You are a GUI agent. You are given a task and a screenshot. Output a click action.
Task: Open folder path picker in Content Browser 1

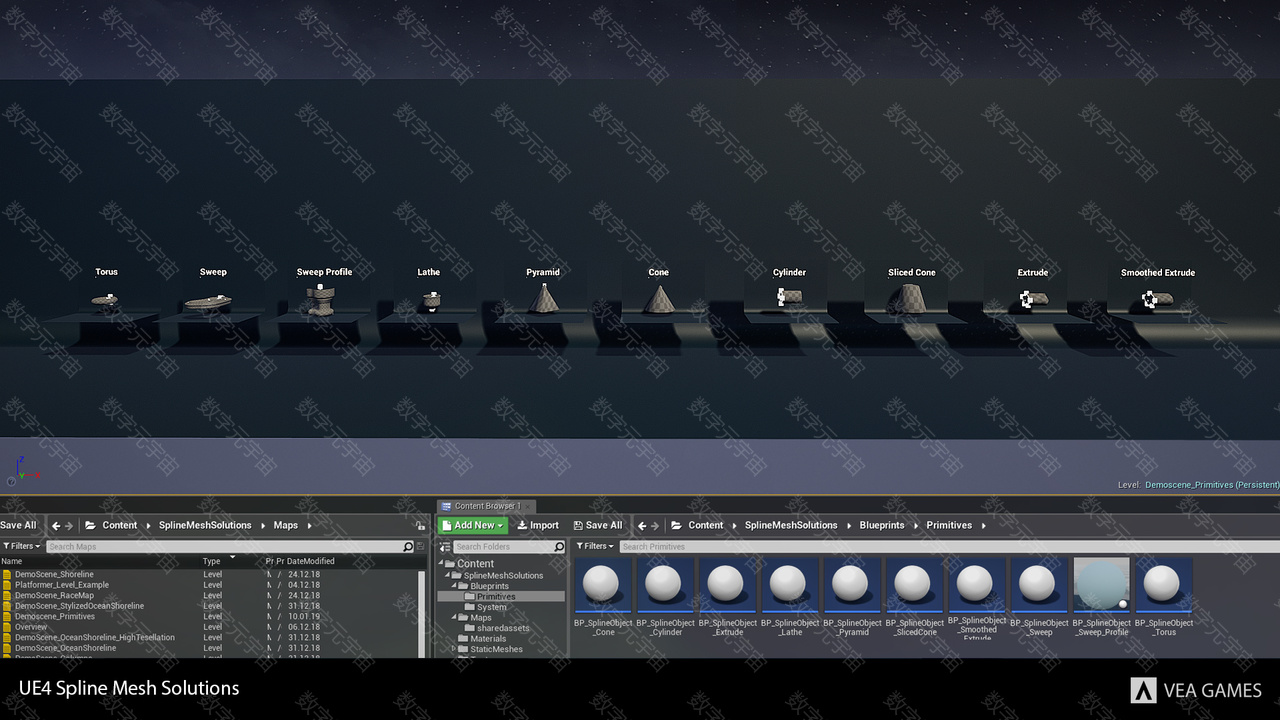point(677,525)
